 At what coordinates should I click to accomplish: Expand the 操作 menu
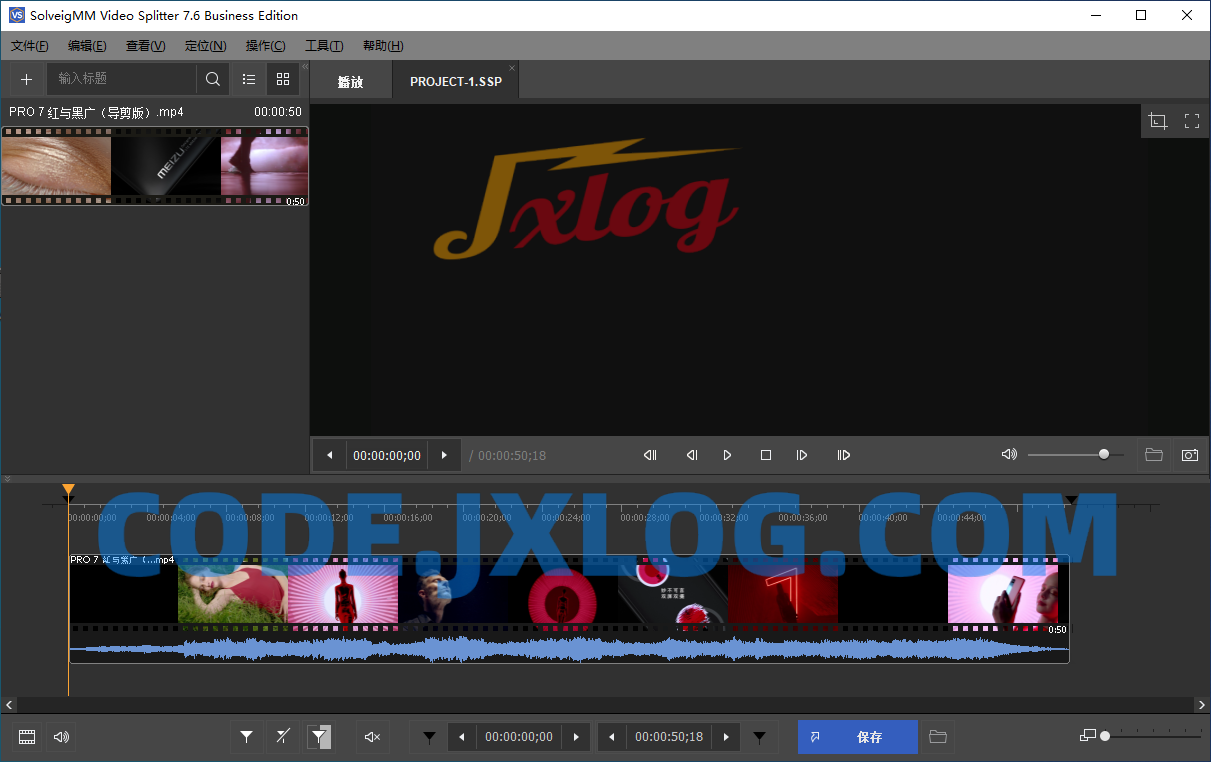(x=265, y=45)
